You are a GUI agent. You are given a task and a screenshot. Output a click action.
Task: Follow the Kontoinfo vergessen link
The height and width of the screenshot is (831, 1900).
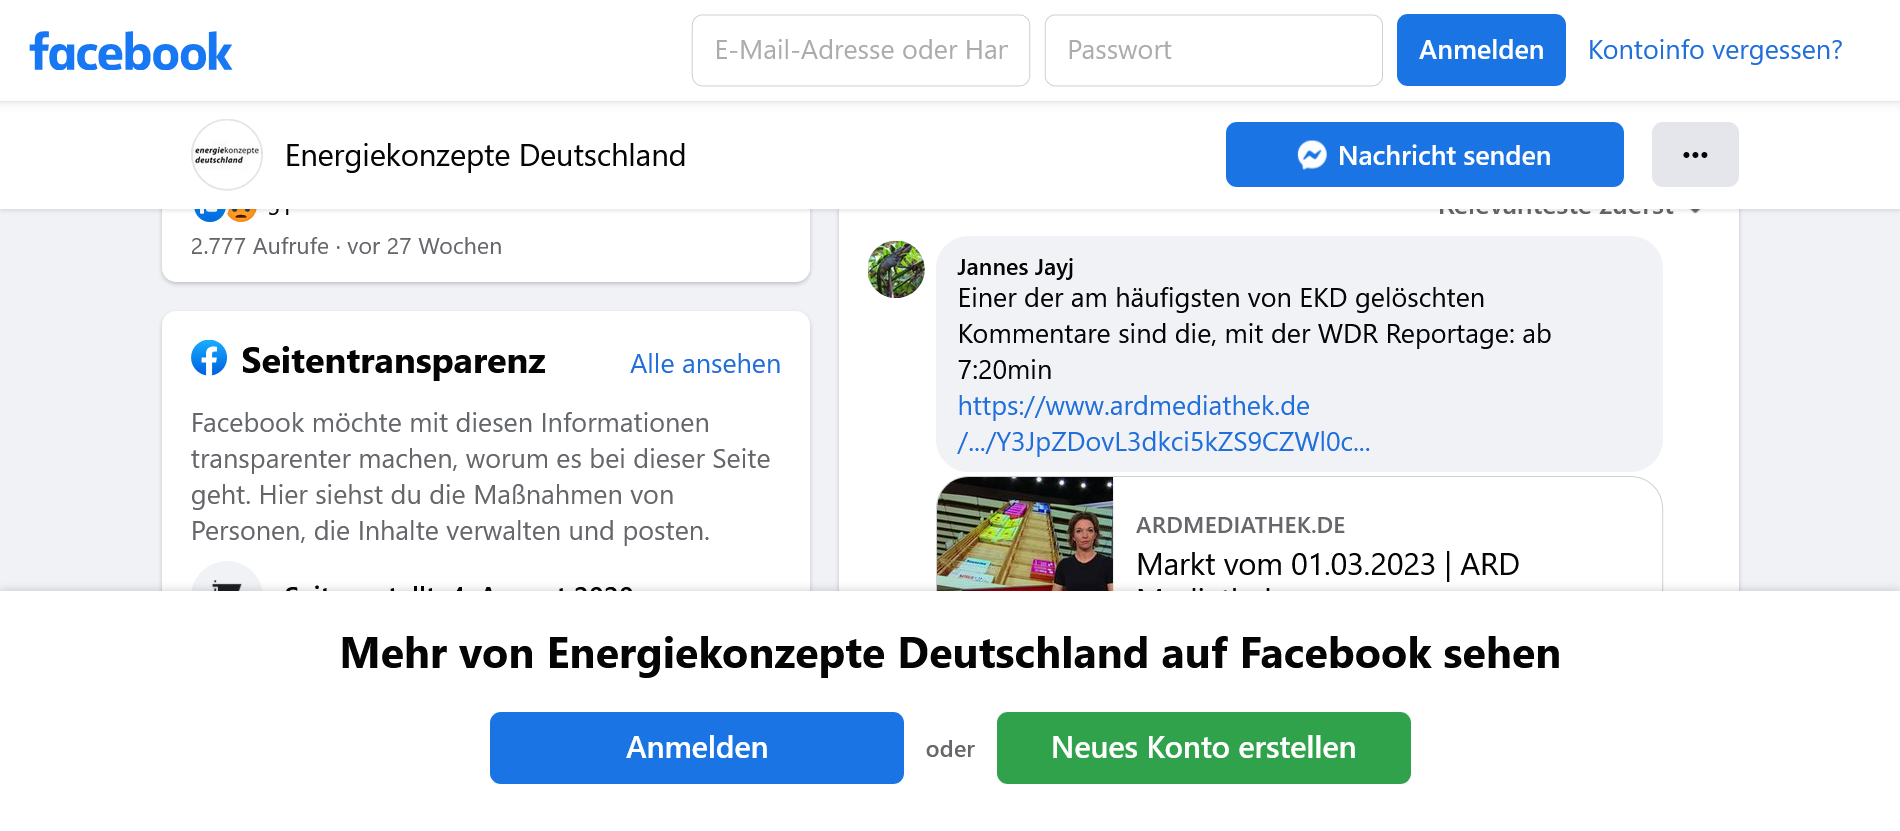point(1715,50)
